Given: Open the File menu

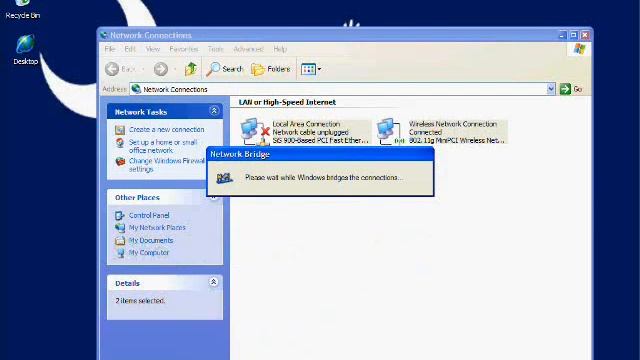Looking at the screenshot, I should point(110,49).
